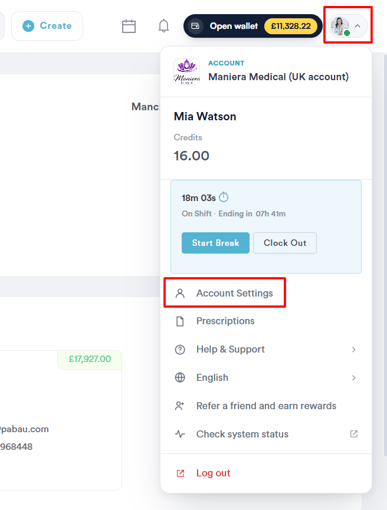Click the add-person refer icon
The height and width of the screenshot is (510, 387).
click(180, 406)
